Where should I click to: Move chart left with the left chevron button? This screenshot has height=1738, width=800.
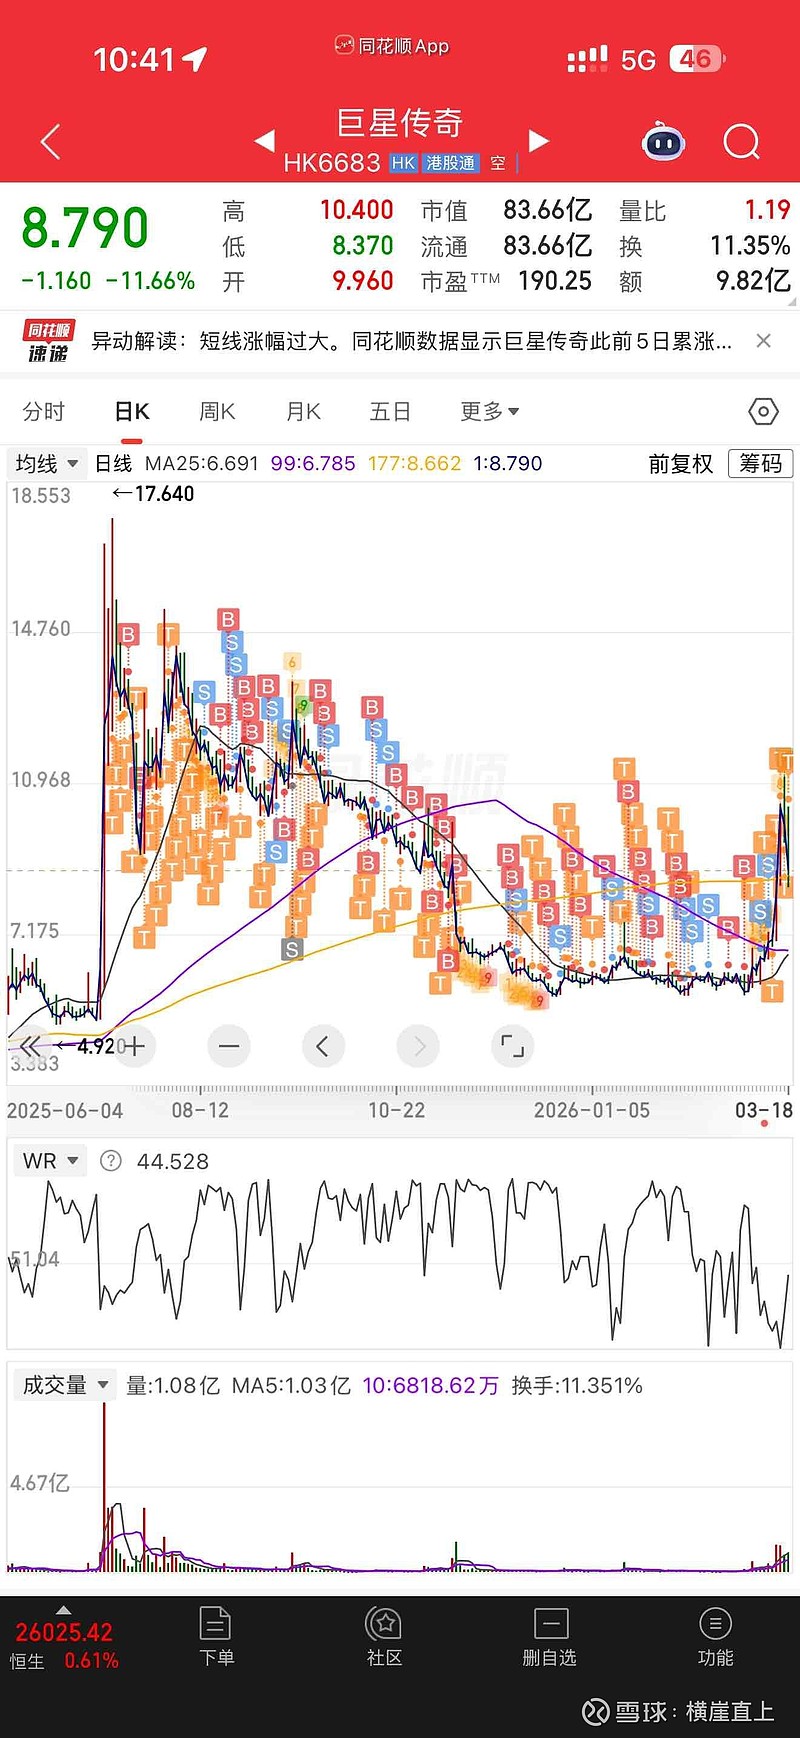point(323,1046)
